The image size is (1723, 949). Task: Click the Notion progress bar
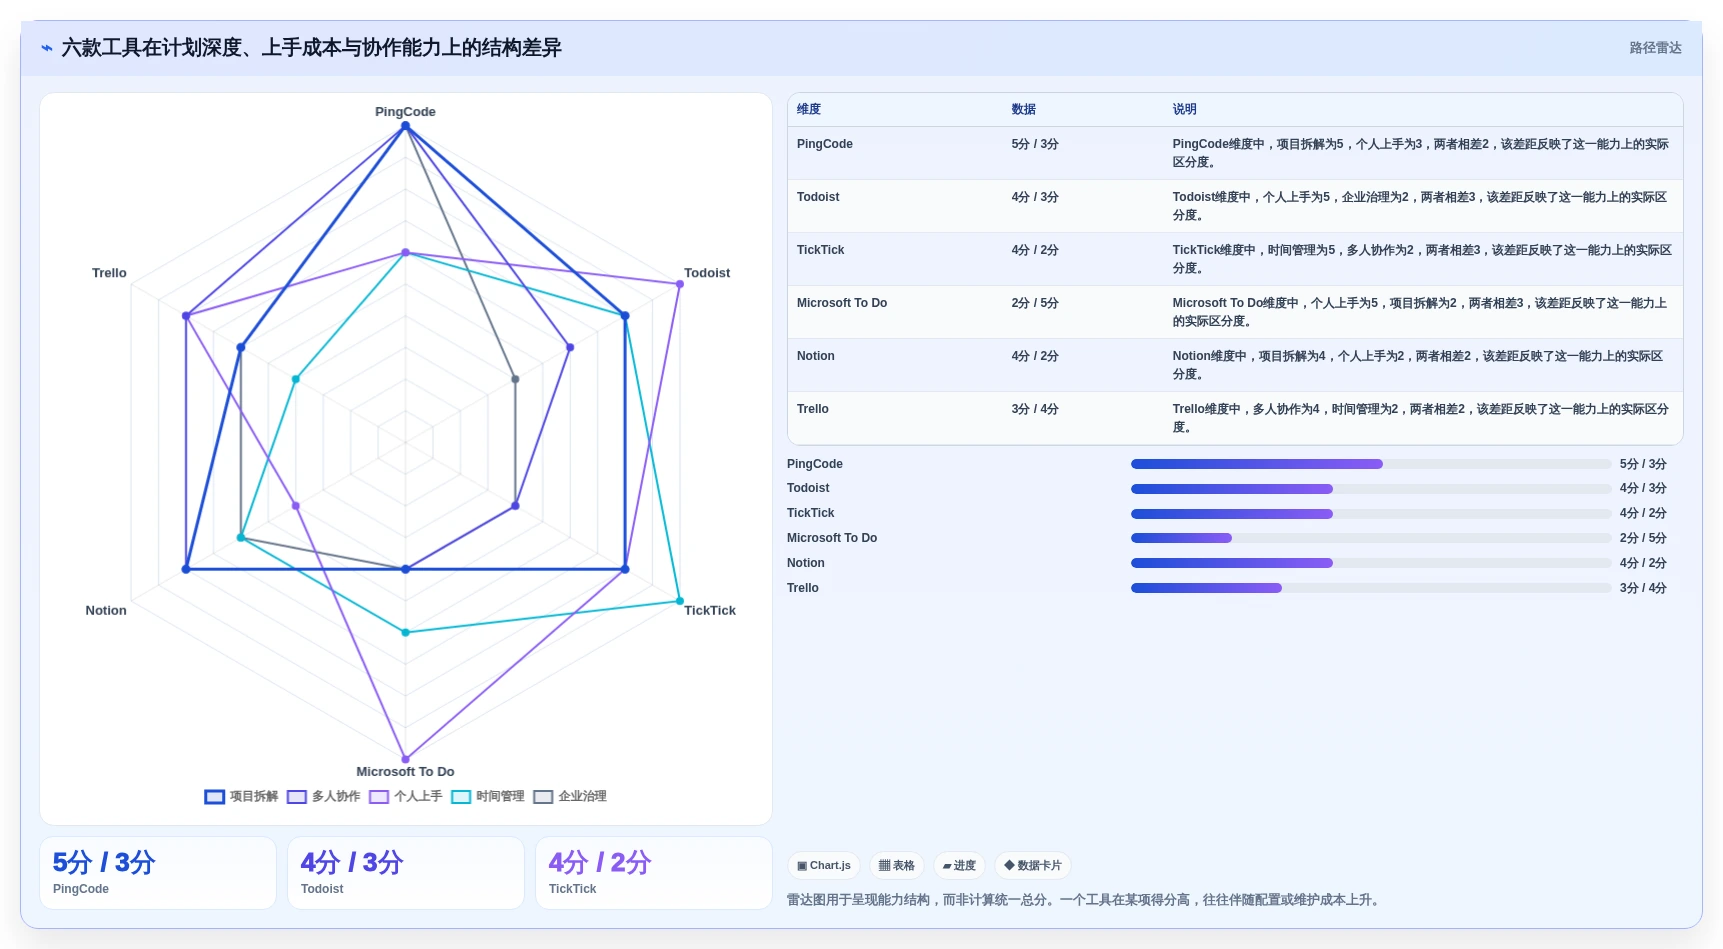(x=1371, y=563)
